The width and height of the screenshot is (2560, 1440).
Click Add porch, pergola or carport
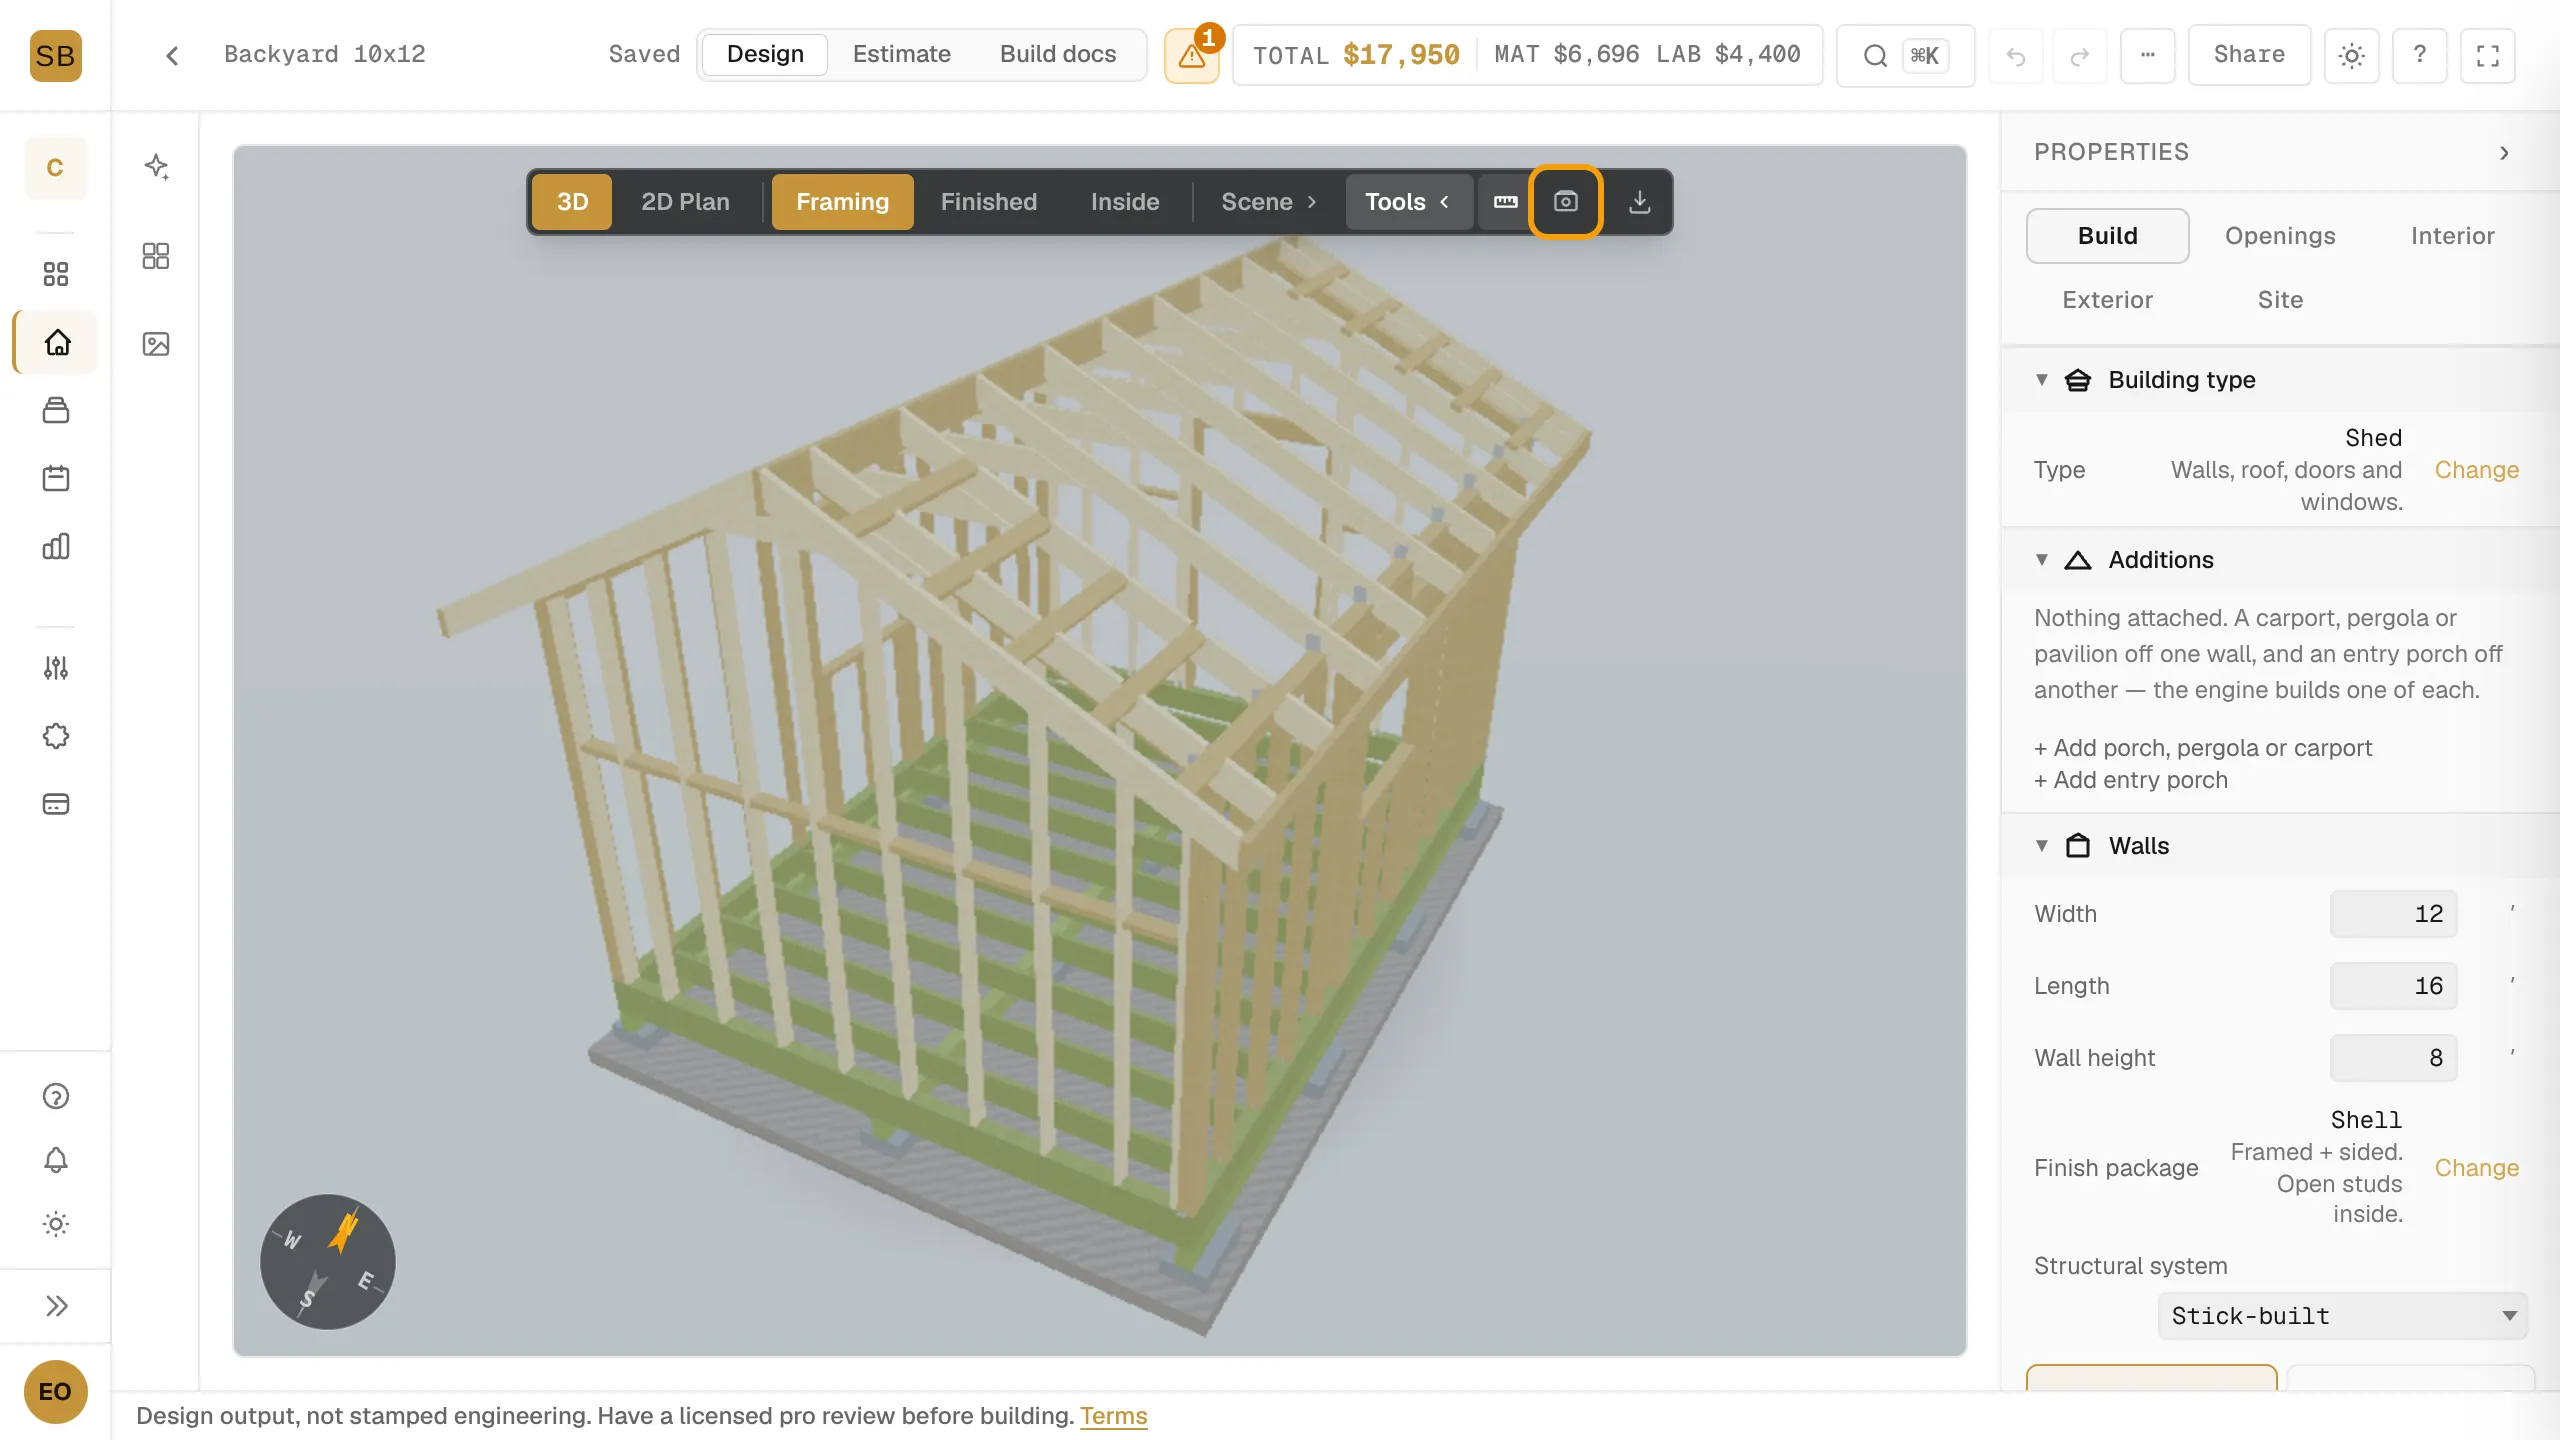pos(2203,748)
